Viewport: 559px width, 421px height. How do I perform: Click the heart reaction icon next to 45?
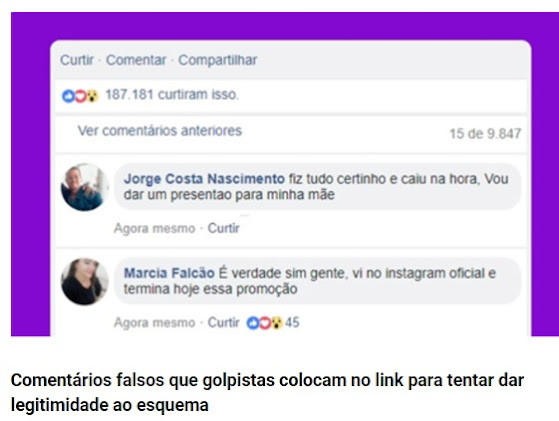(265, 323)
